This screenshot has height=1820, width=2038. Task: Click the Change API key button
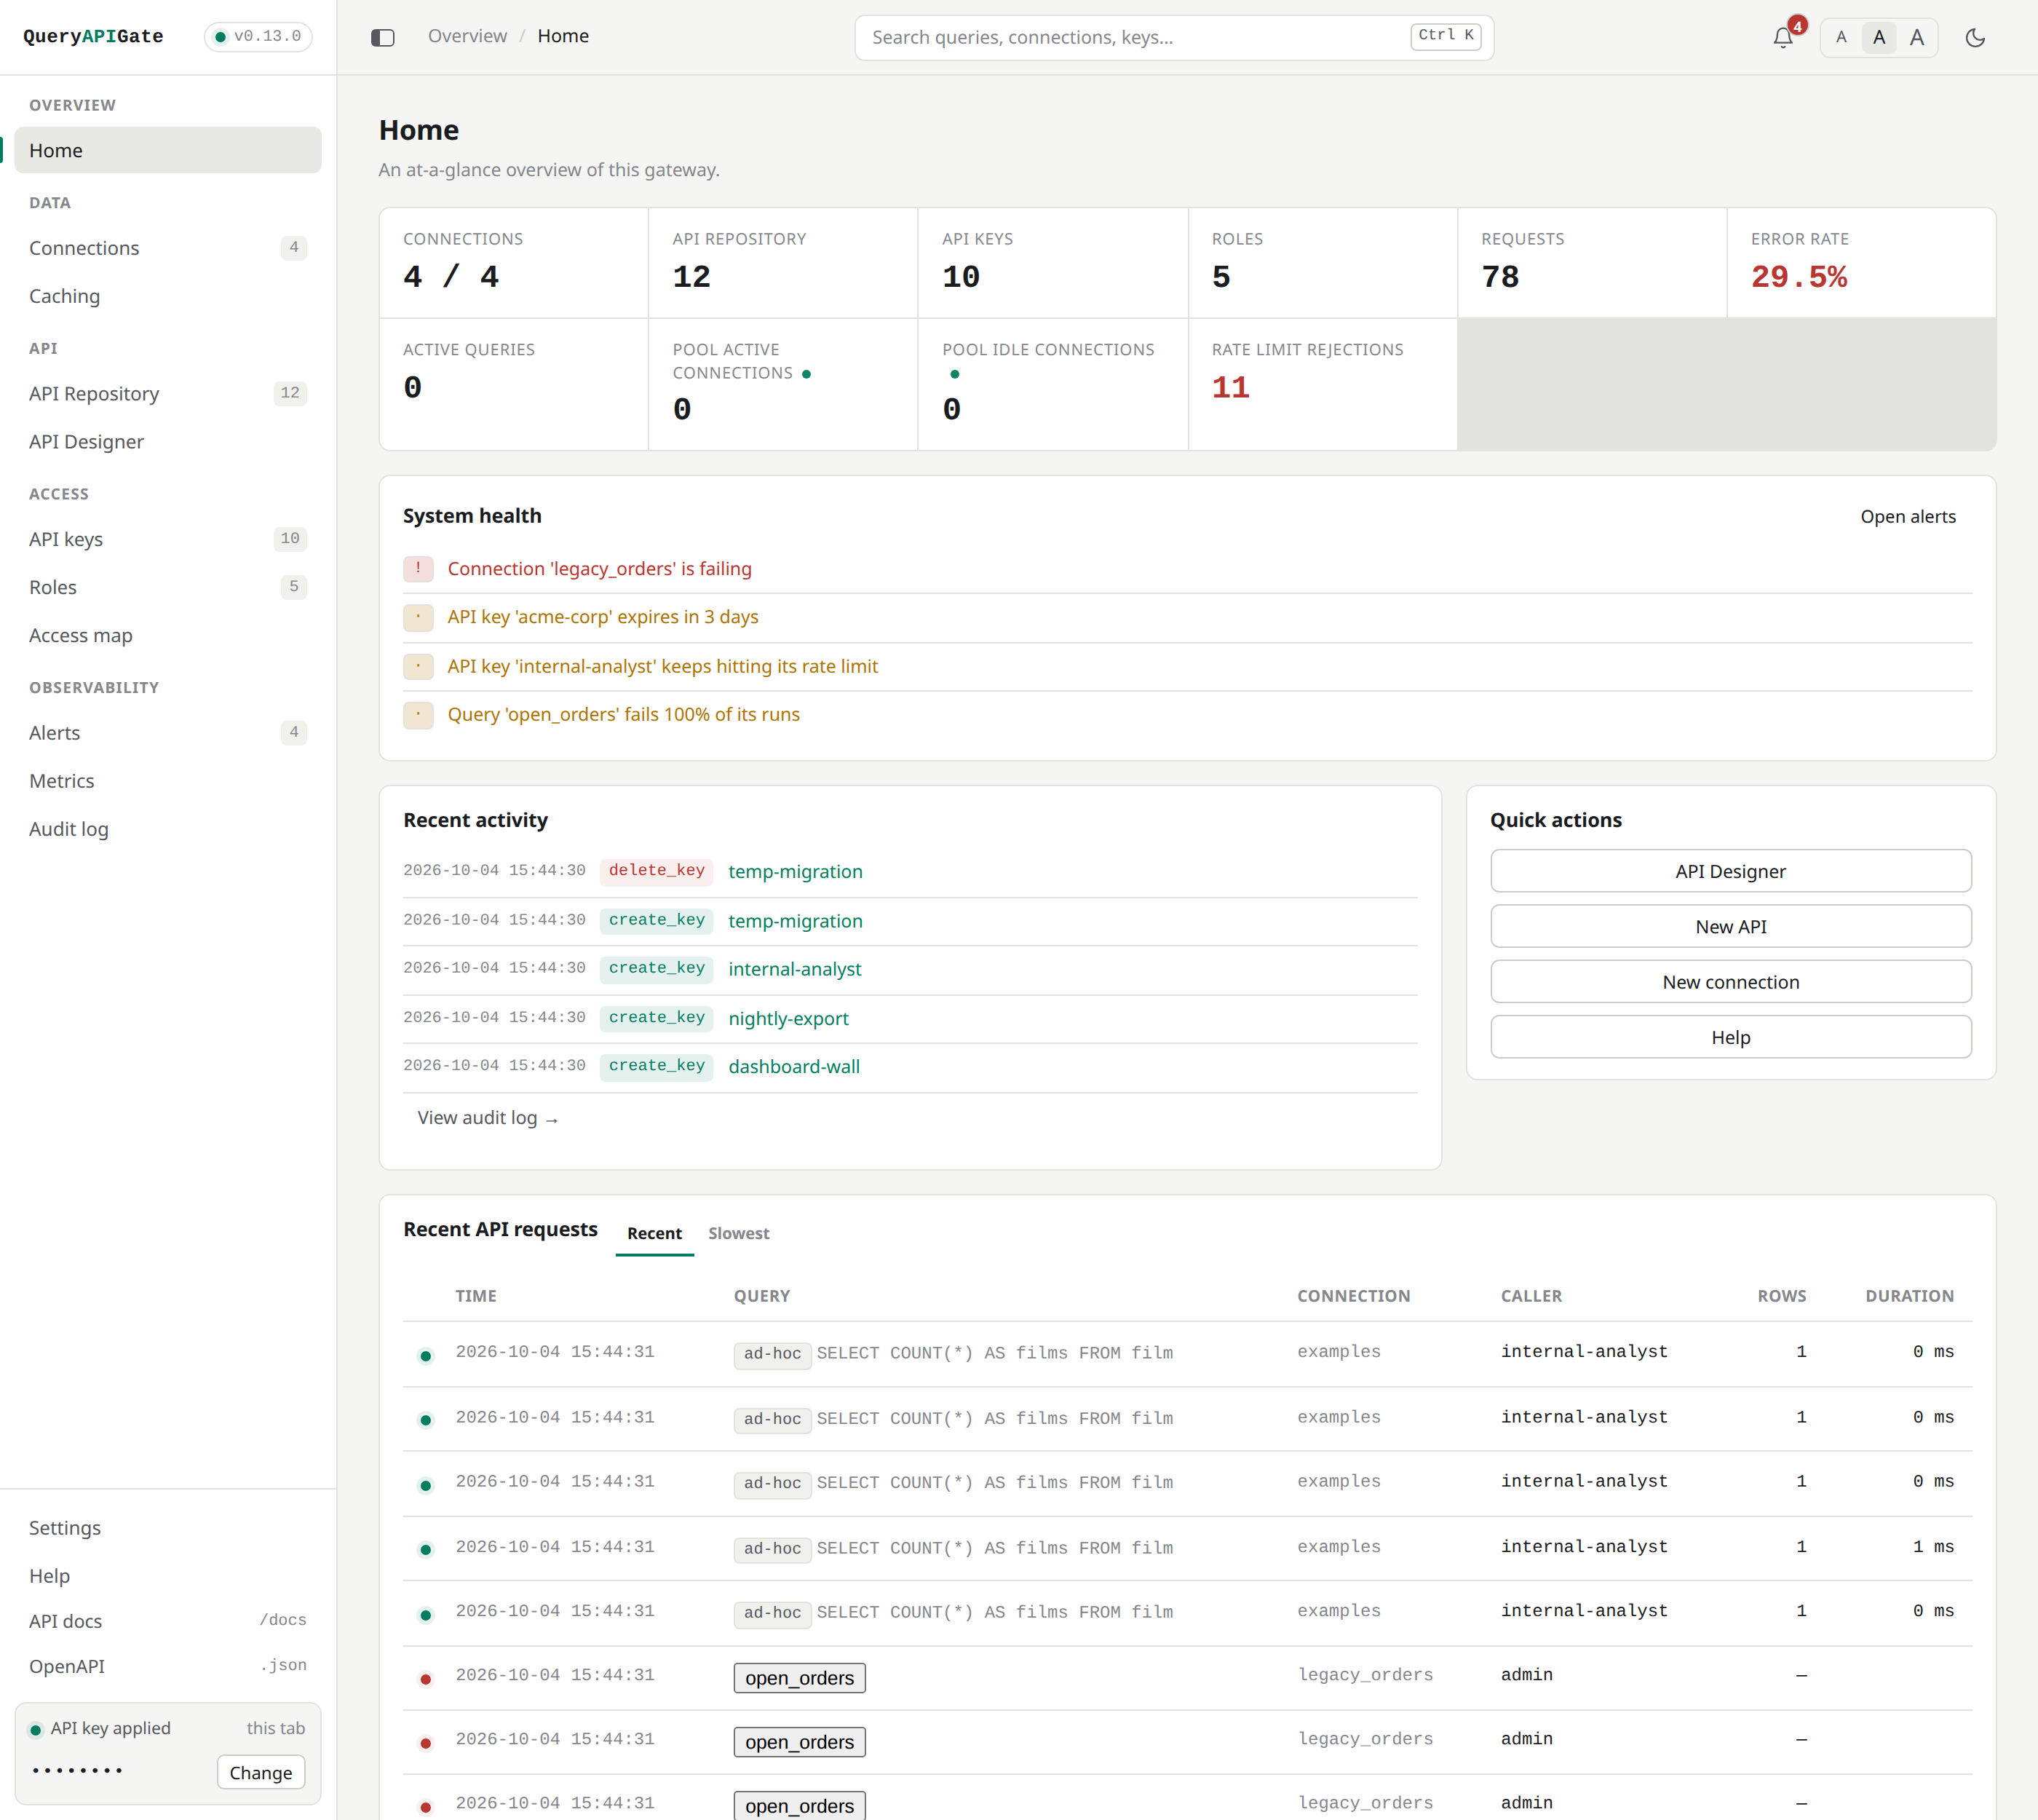coord(261,1772)
